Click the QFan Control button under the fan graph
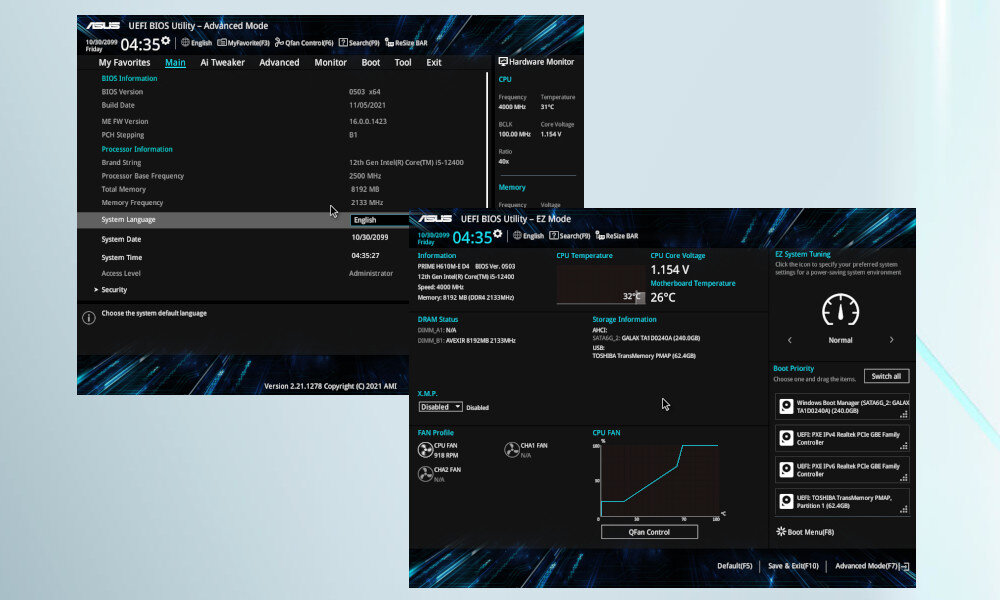 pos(649,532)
